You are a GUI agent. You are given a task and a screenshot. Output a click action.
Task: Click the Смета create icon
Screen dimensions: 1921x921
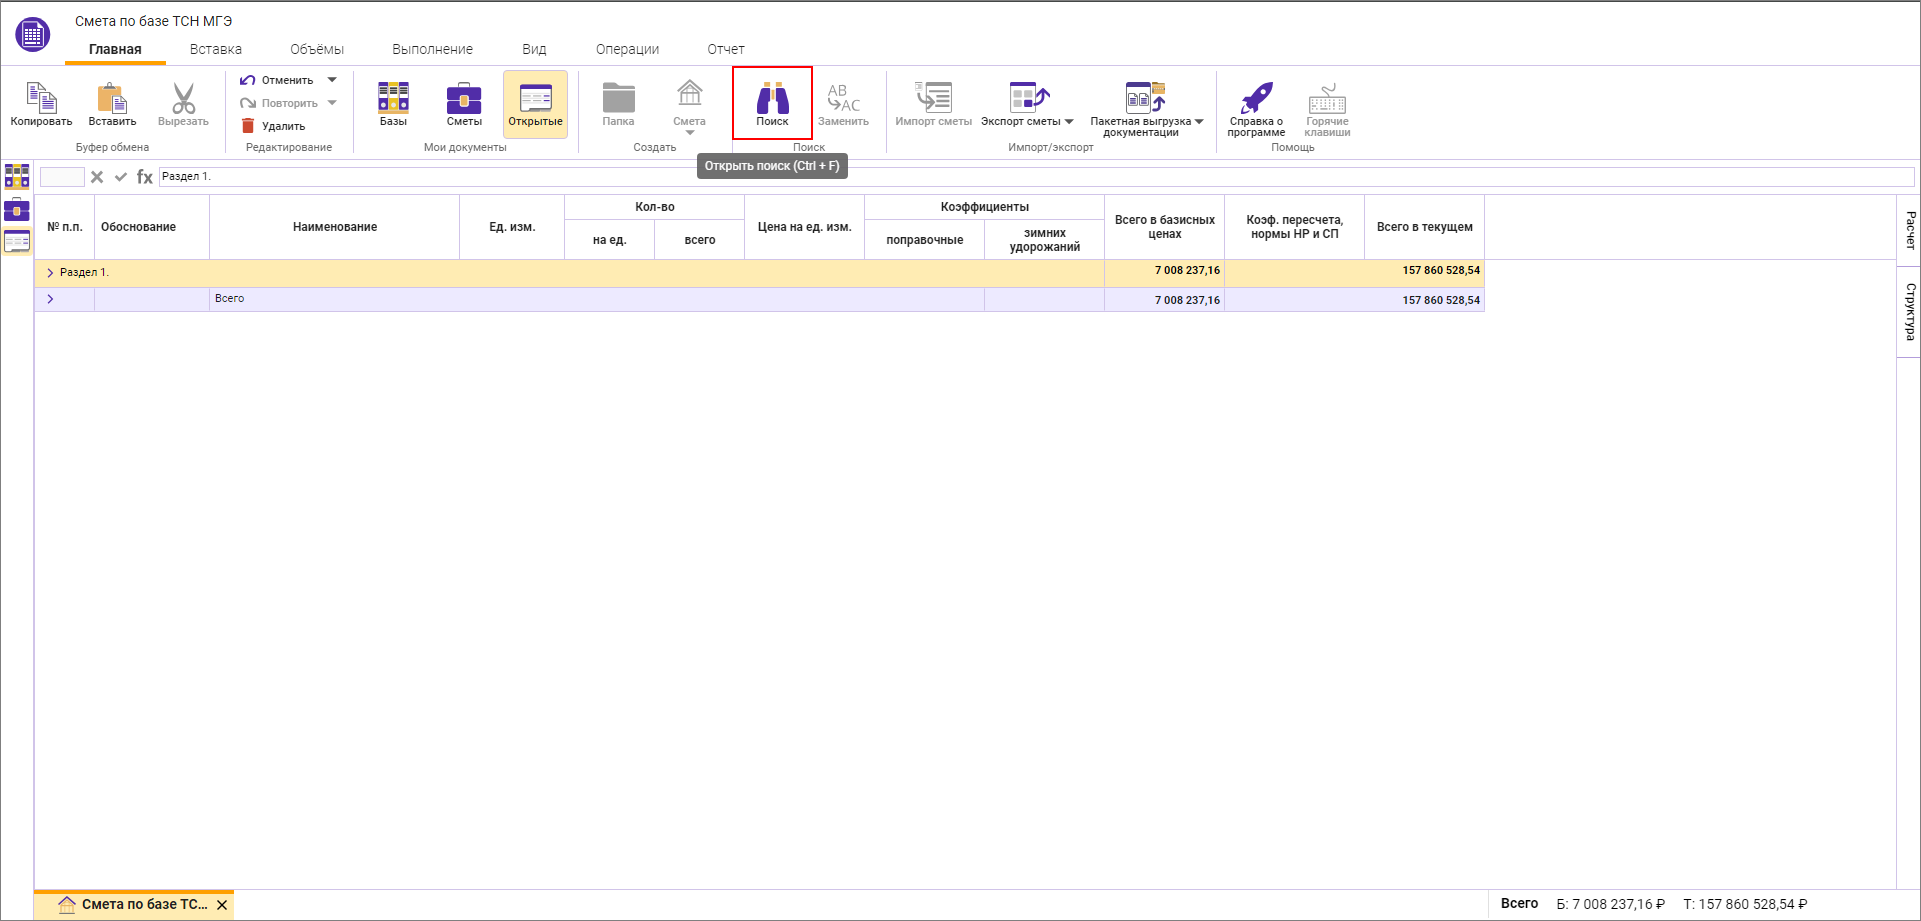point(689,94)
